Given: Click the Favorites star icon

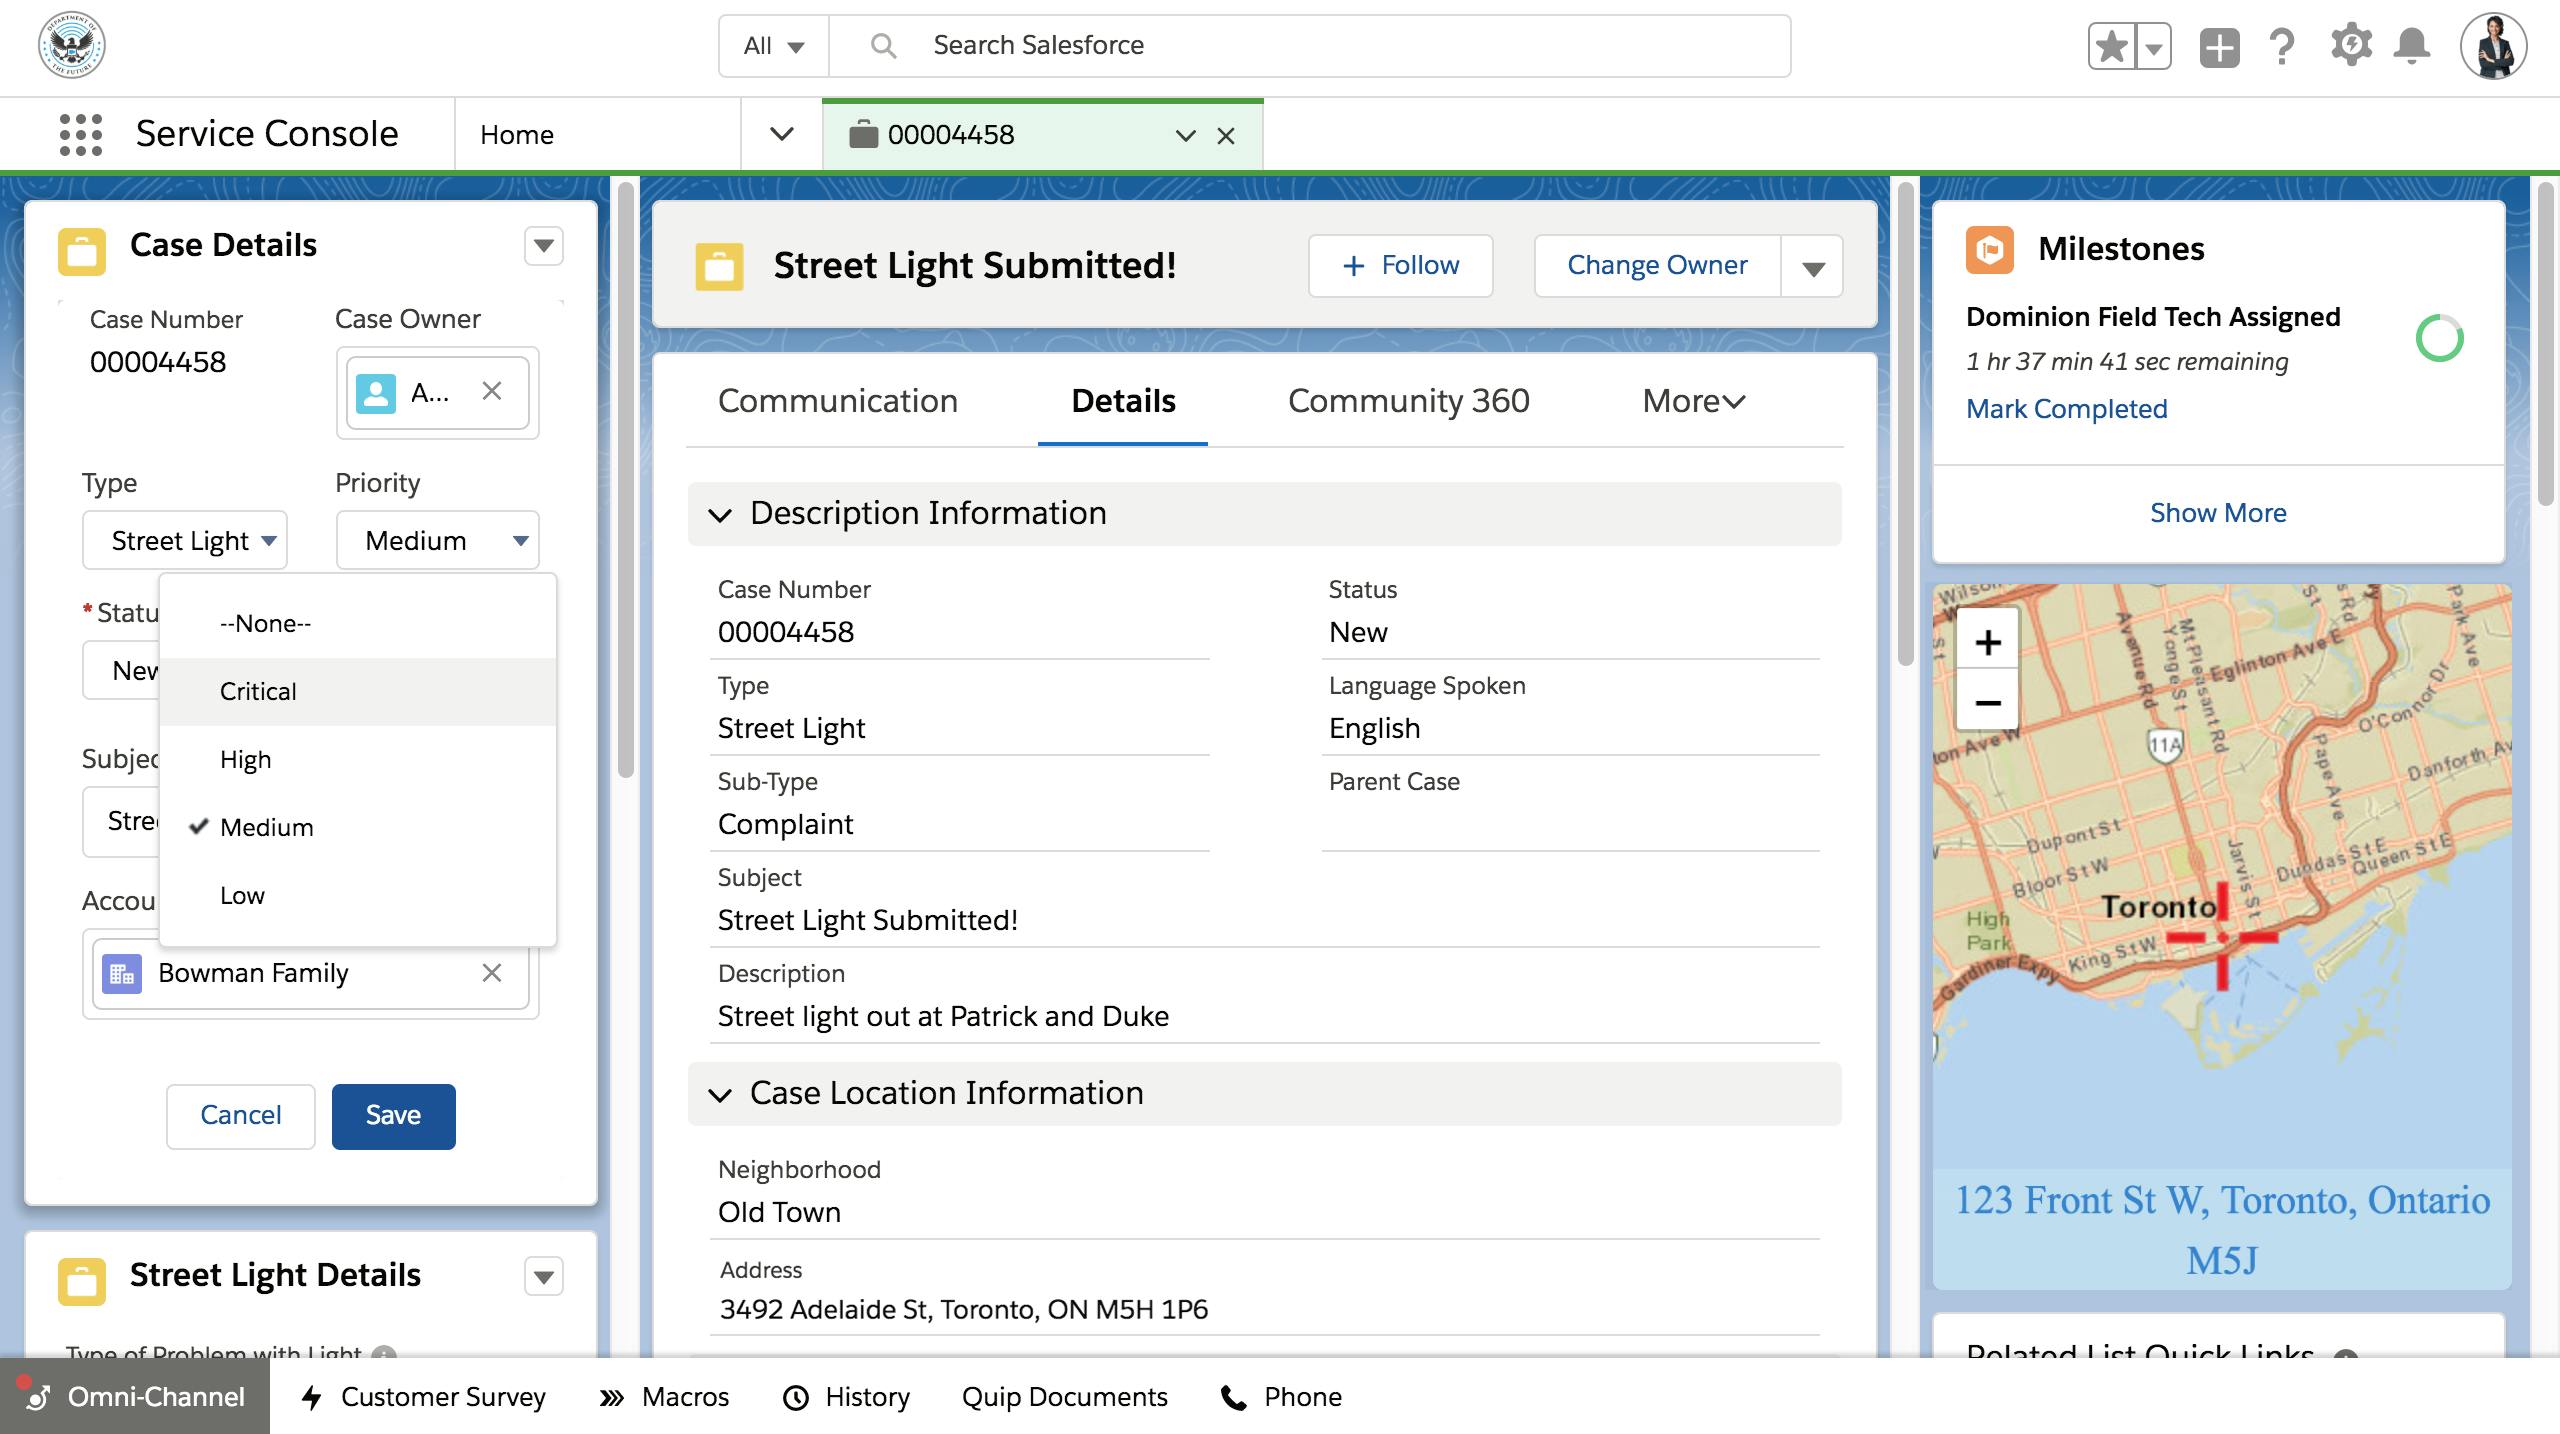Looking at the screenshot, I should (x=2111, y=46).
